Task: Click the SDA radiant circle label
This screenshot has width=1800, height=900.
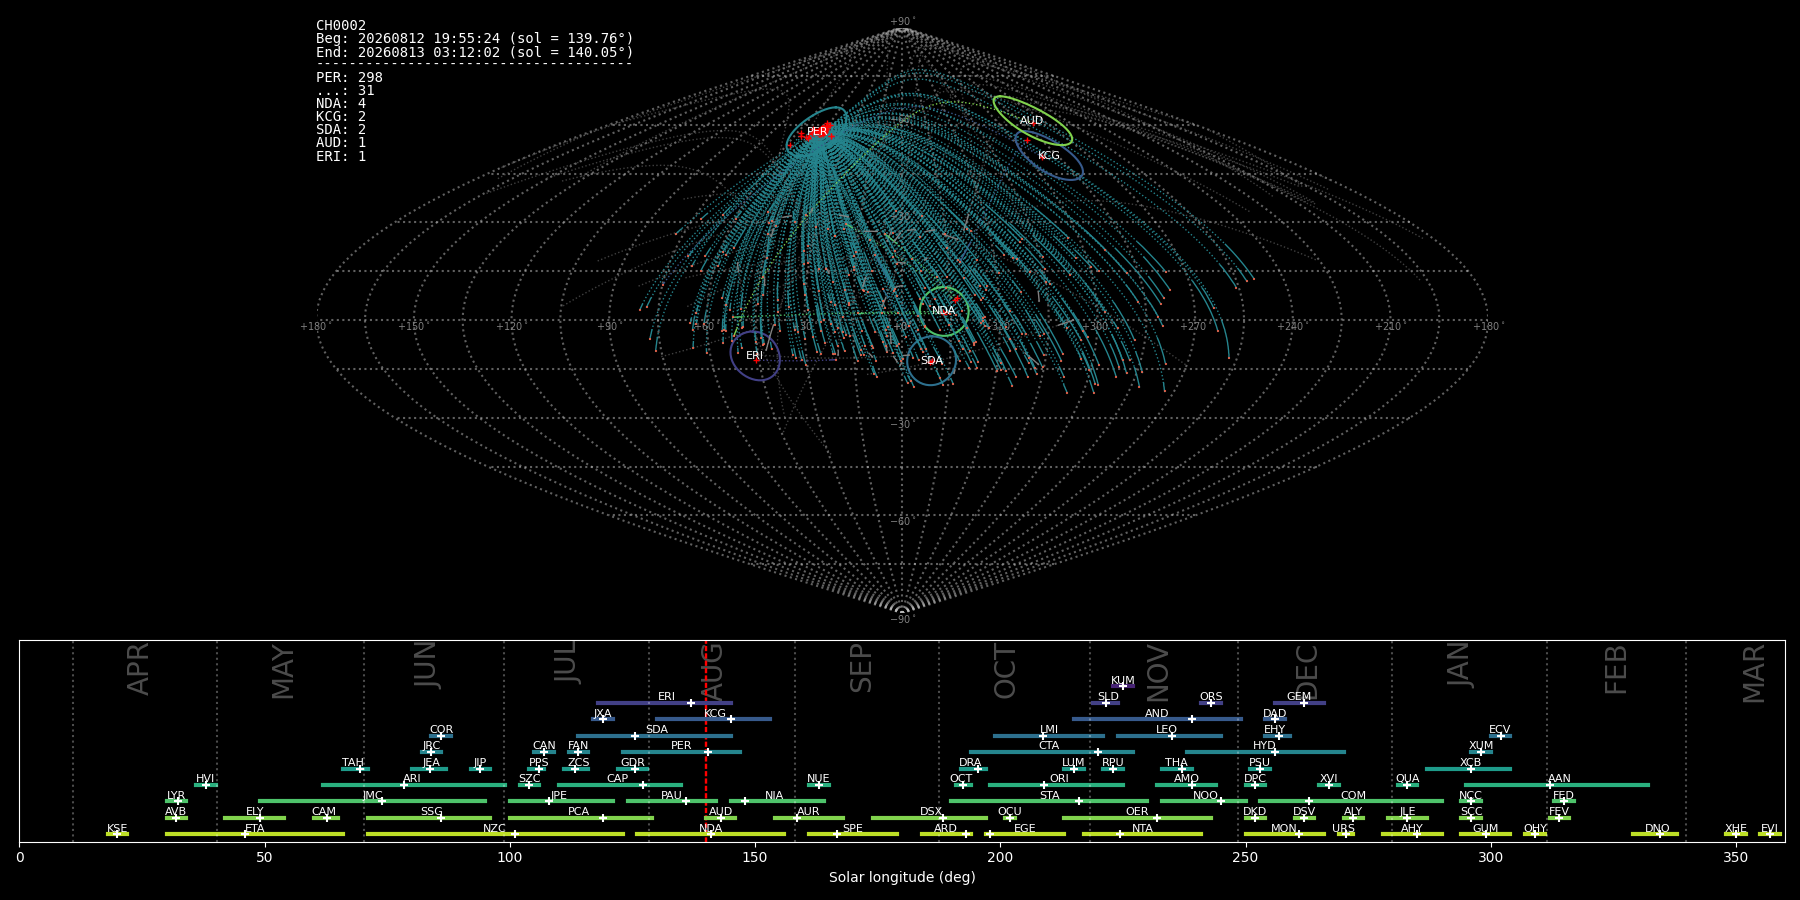Action: pyautogui.click(x=931, y=361)
